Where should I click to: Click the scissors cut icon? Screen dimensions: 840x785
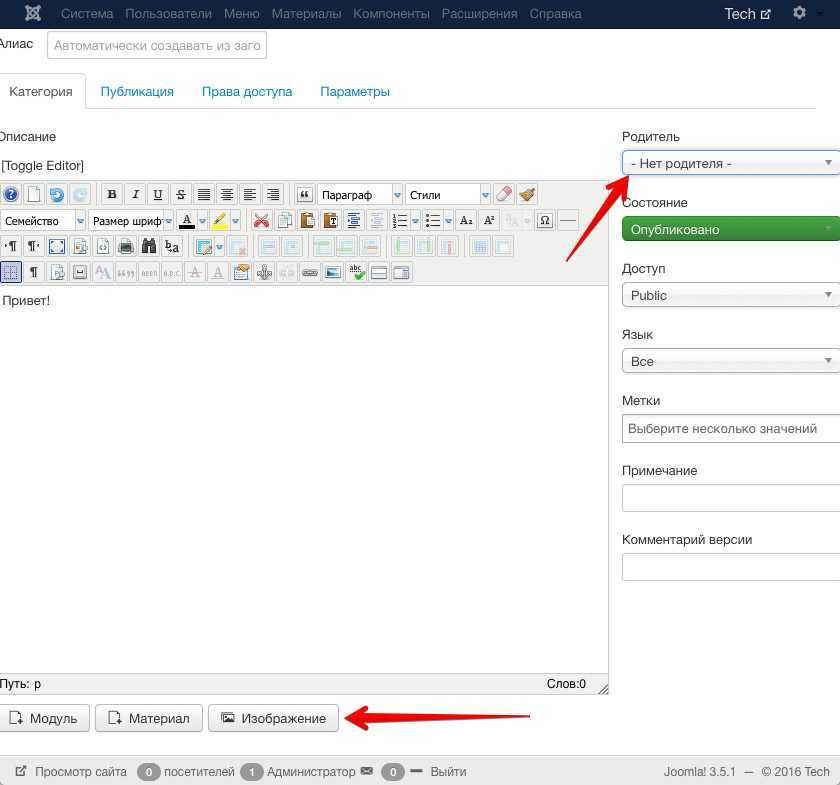[x=261, y=221]
